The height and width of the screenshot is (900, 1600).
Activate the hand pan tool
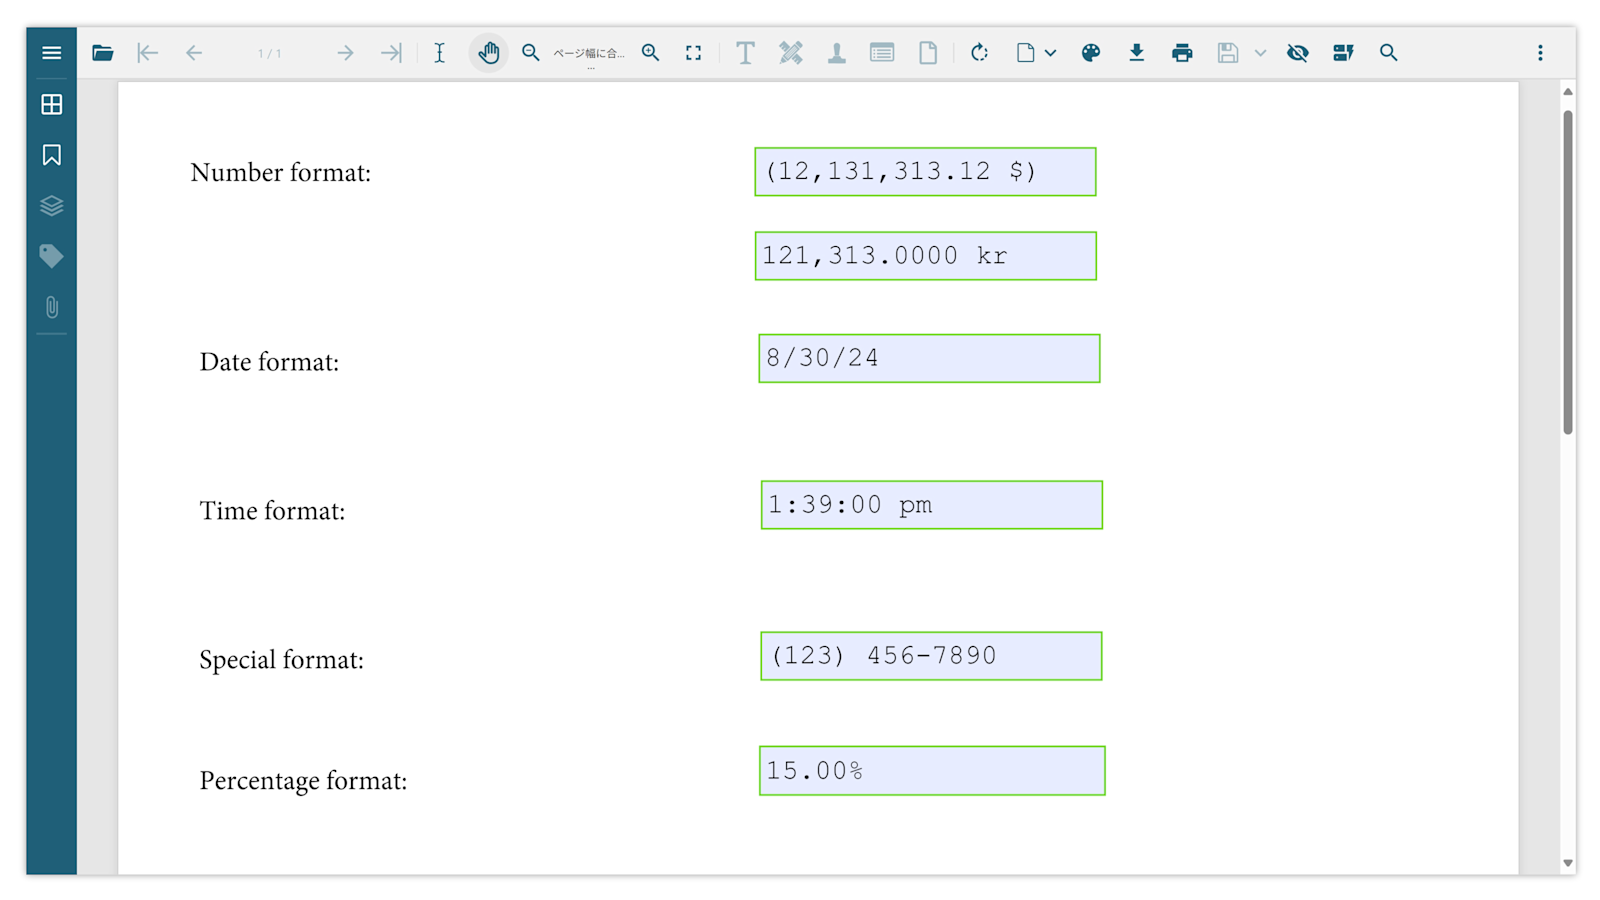click(x=489, y=53)
